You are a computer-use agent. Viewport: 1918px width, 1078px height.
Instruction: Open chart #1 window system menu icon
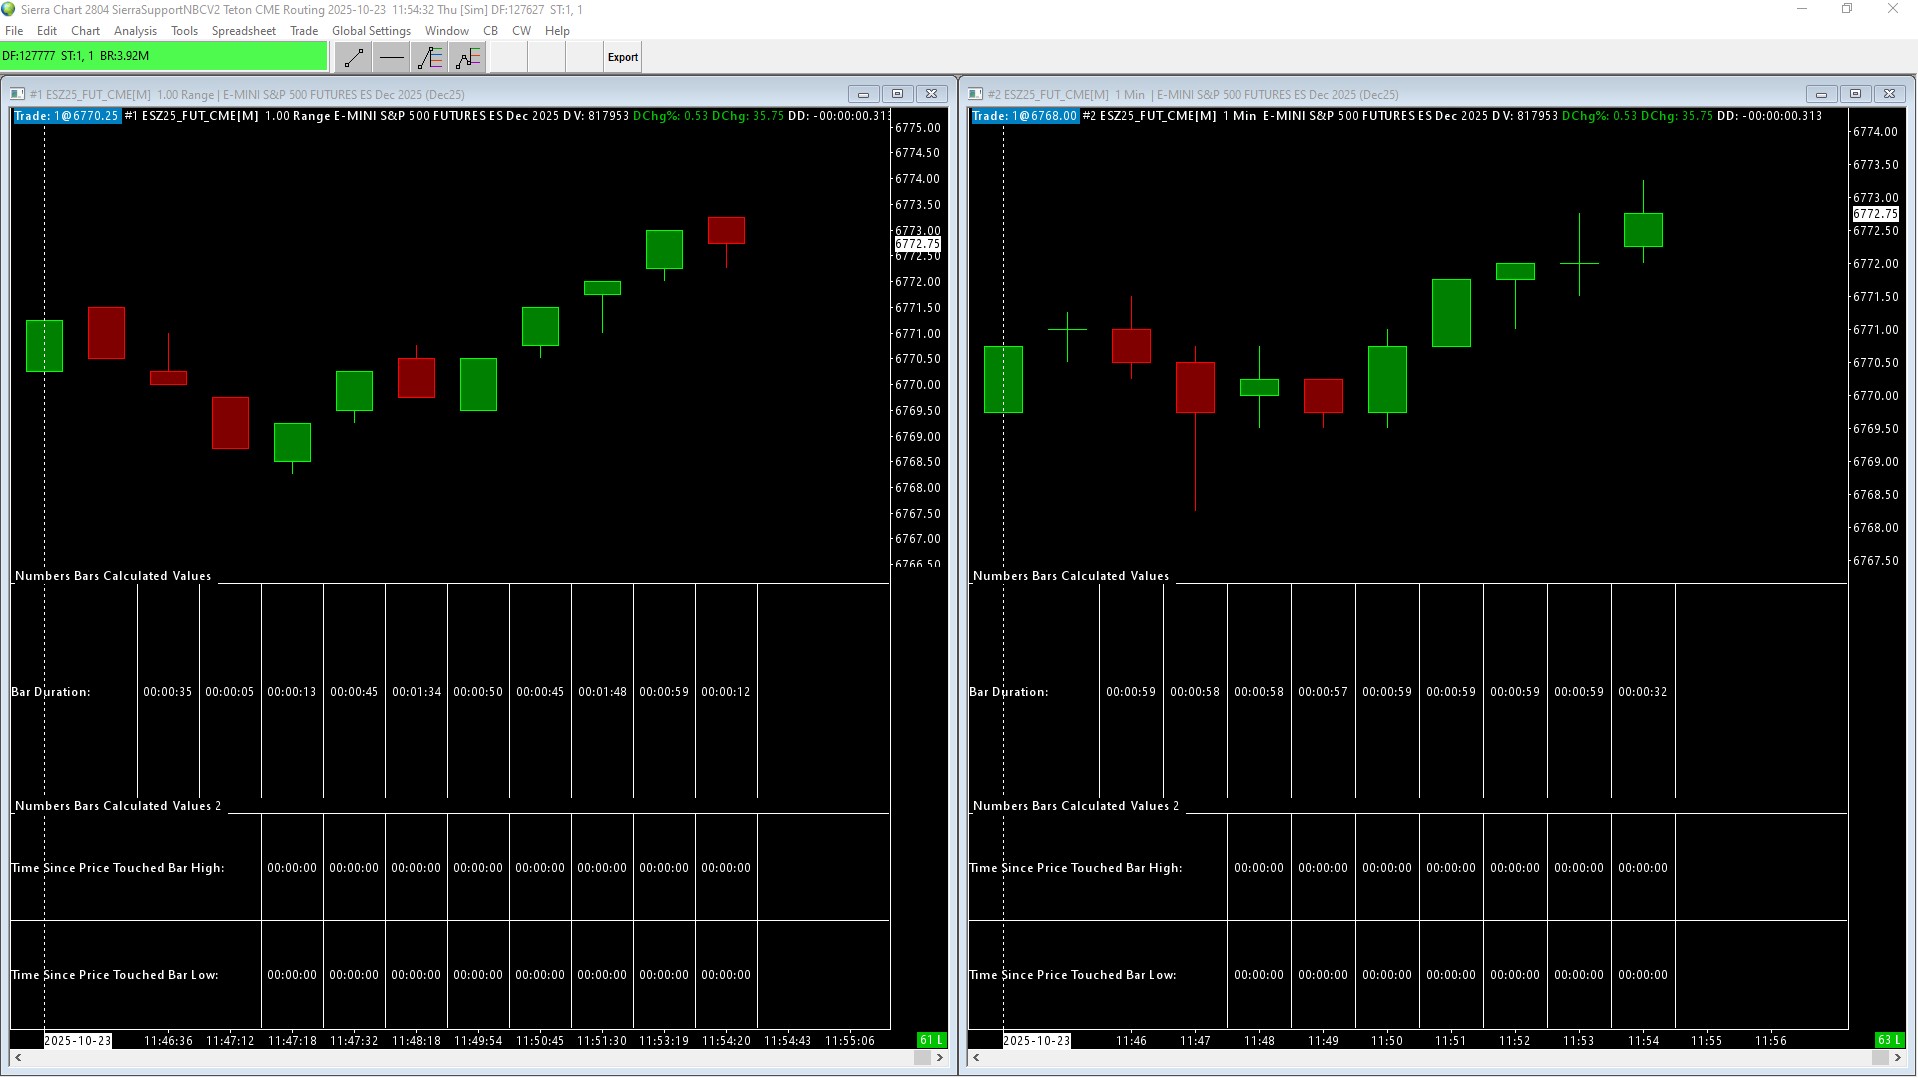tap(17, 94)
